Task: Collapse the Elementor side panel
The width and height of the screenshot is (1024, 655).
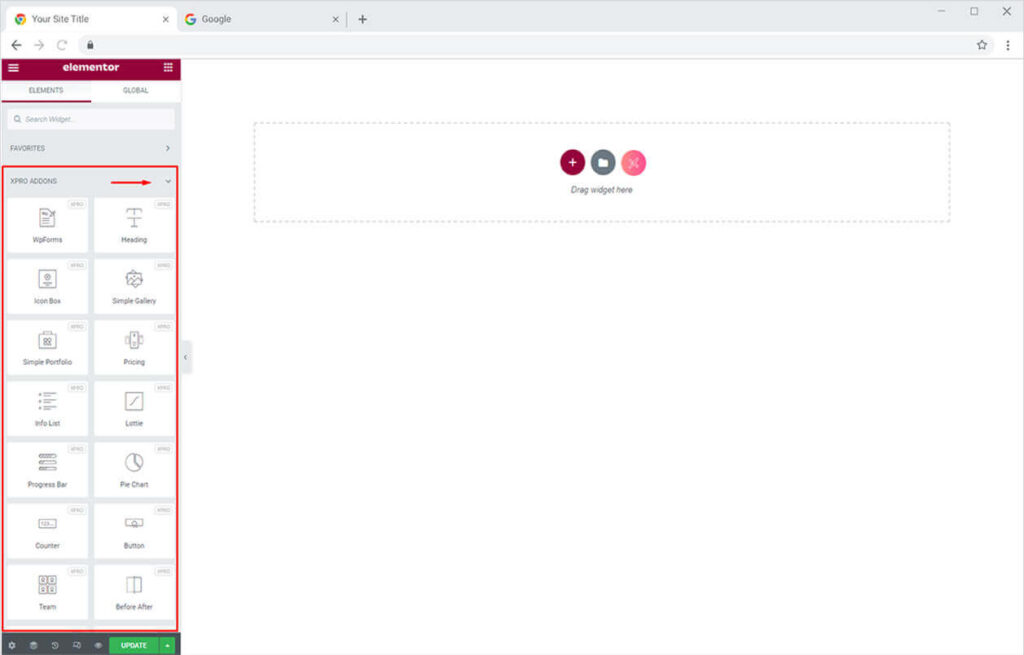Action: pos(186,357)
